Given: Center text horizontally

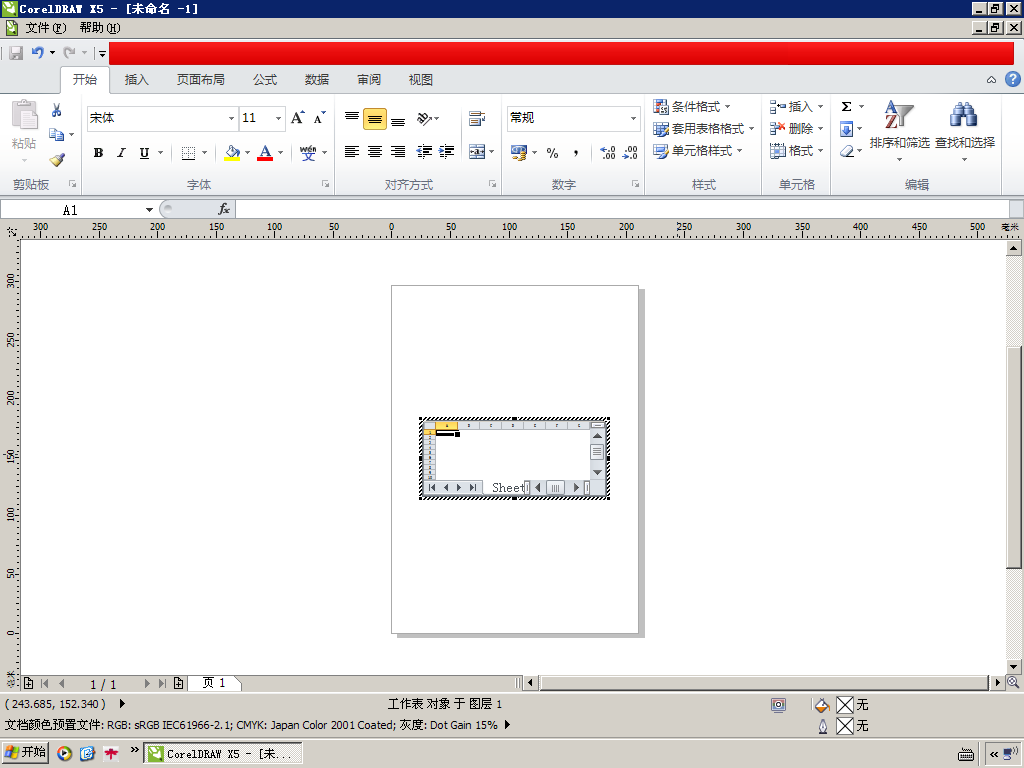Looking at the screenshot, I should point(375,152).
